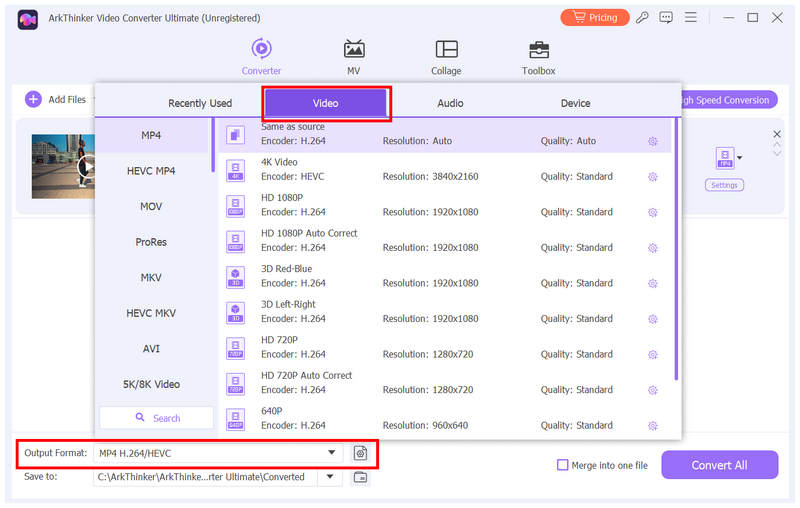Expand the Save to path dropdown

[x=330, y=477]
